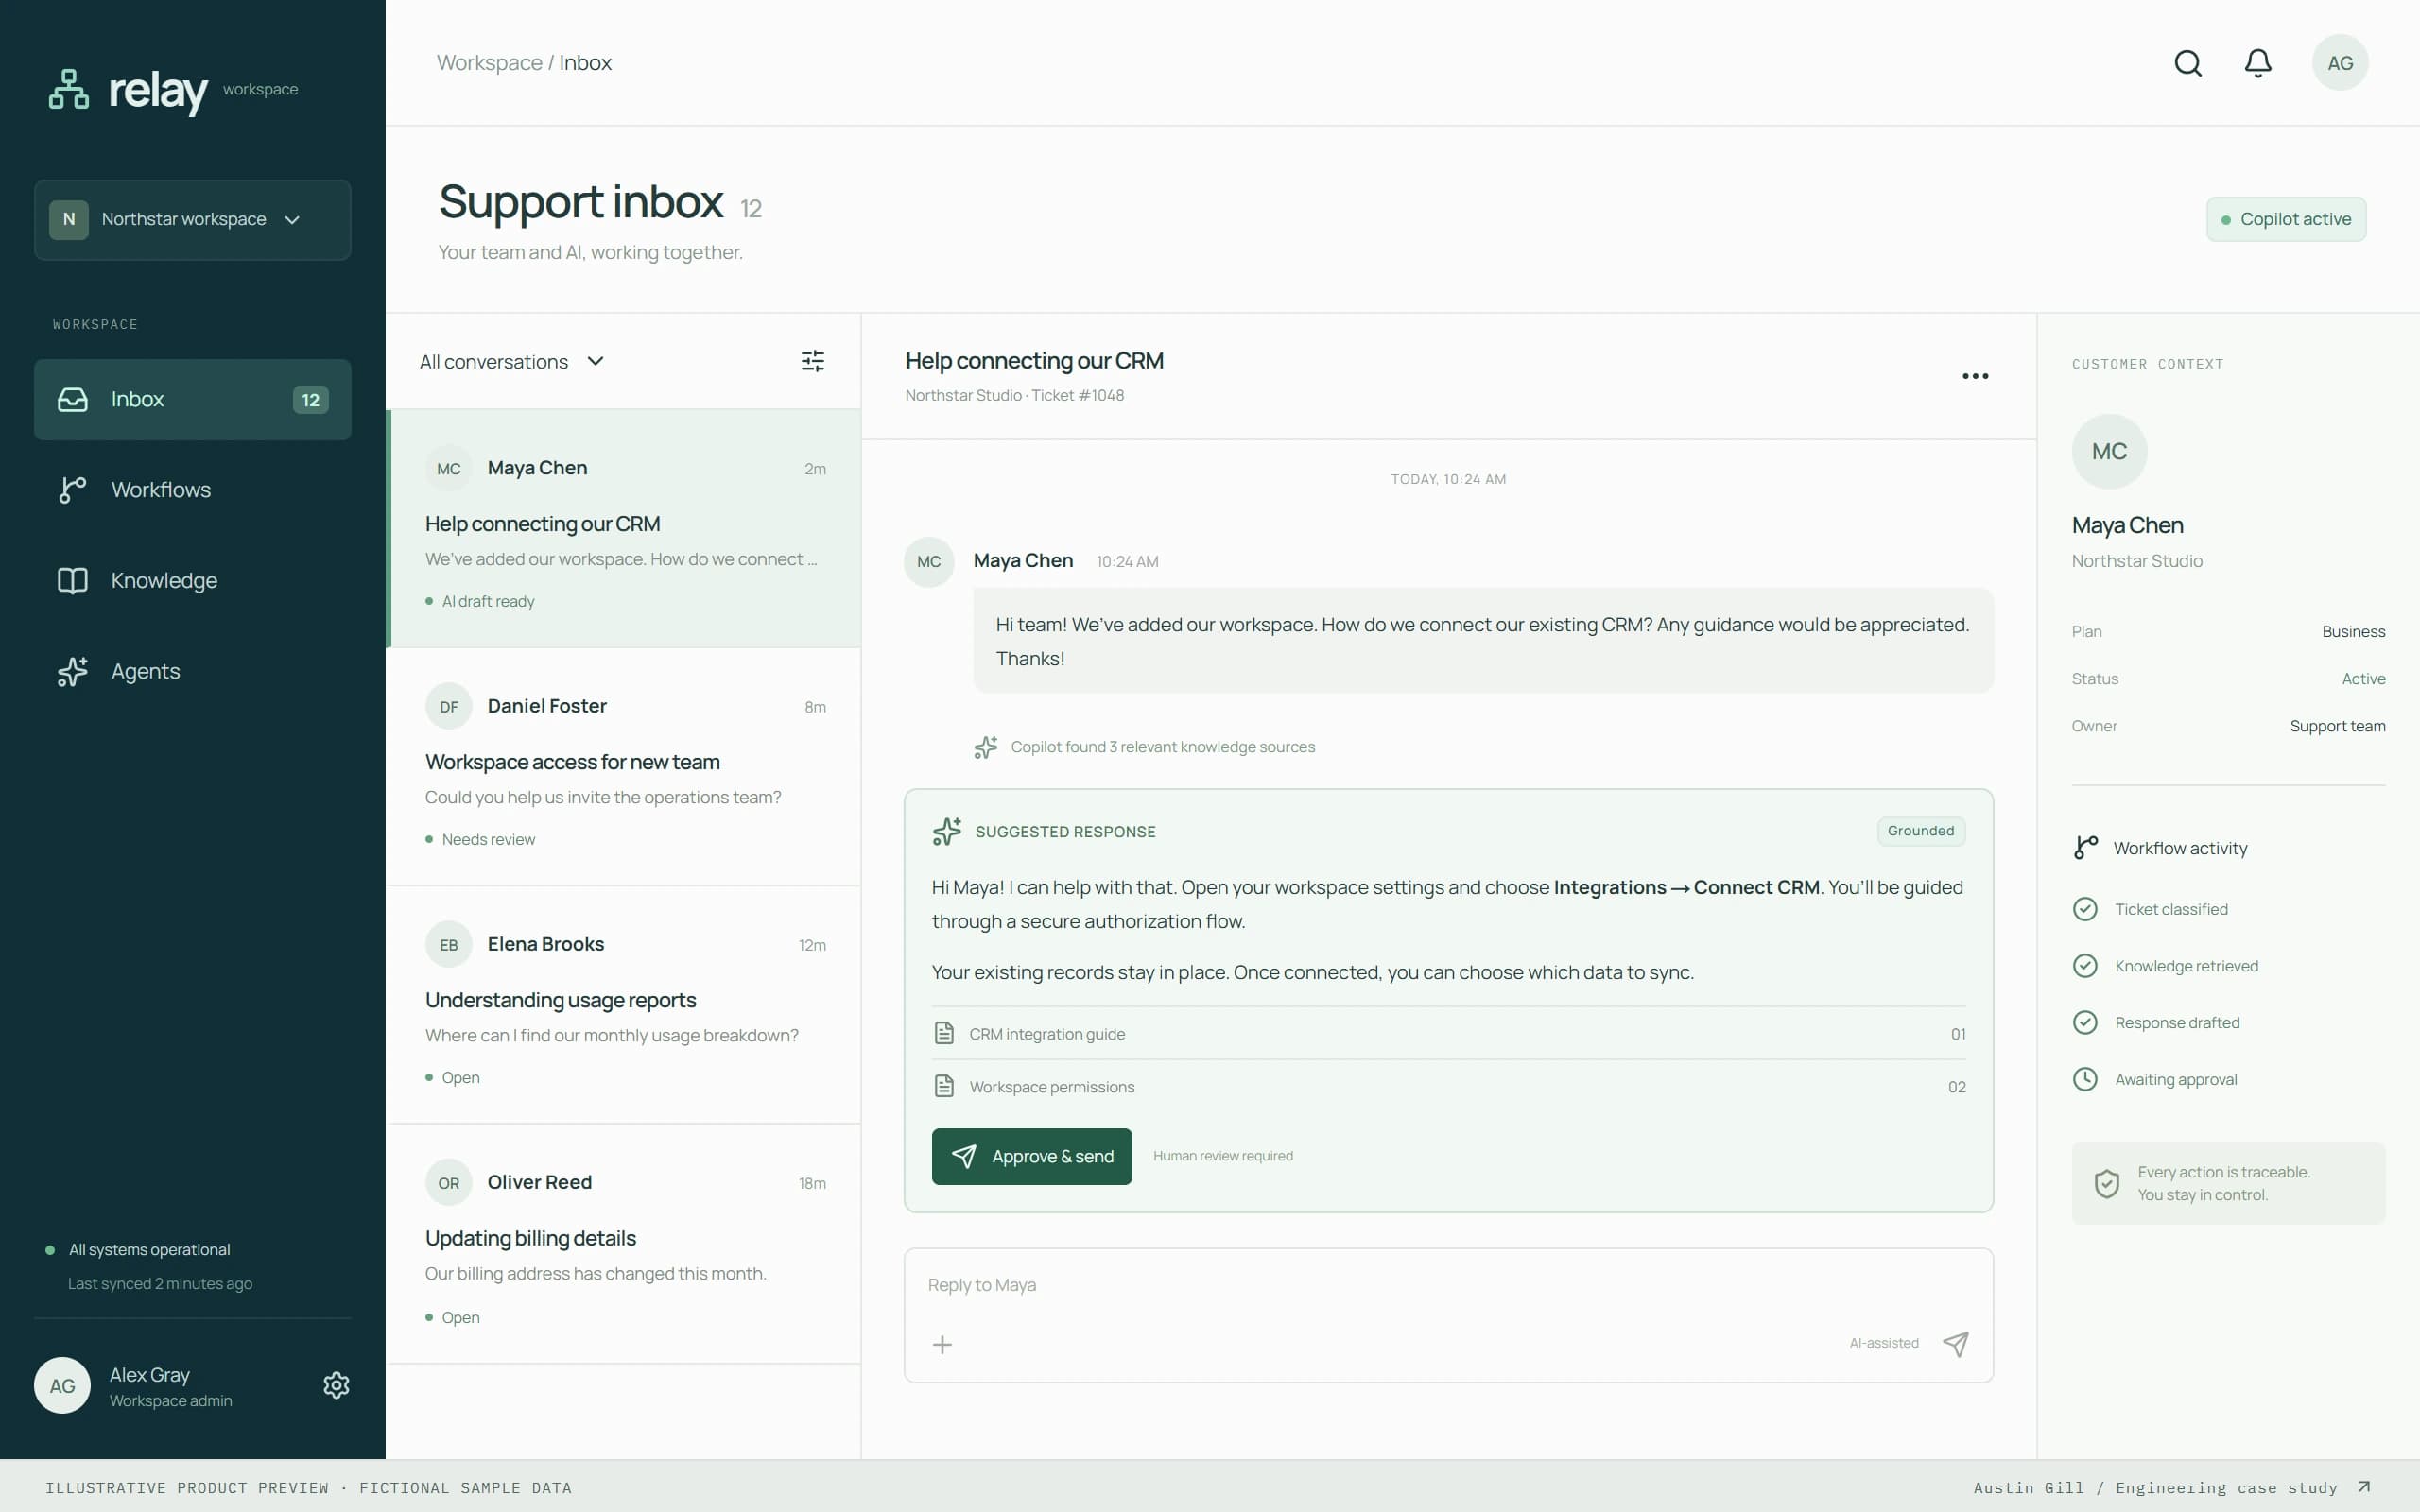Viewport: 2420px width, 1512px height.
Task: Click the Workspace permissions document icon
Action: (x=944, y=1086)
